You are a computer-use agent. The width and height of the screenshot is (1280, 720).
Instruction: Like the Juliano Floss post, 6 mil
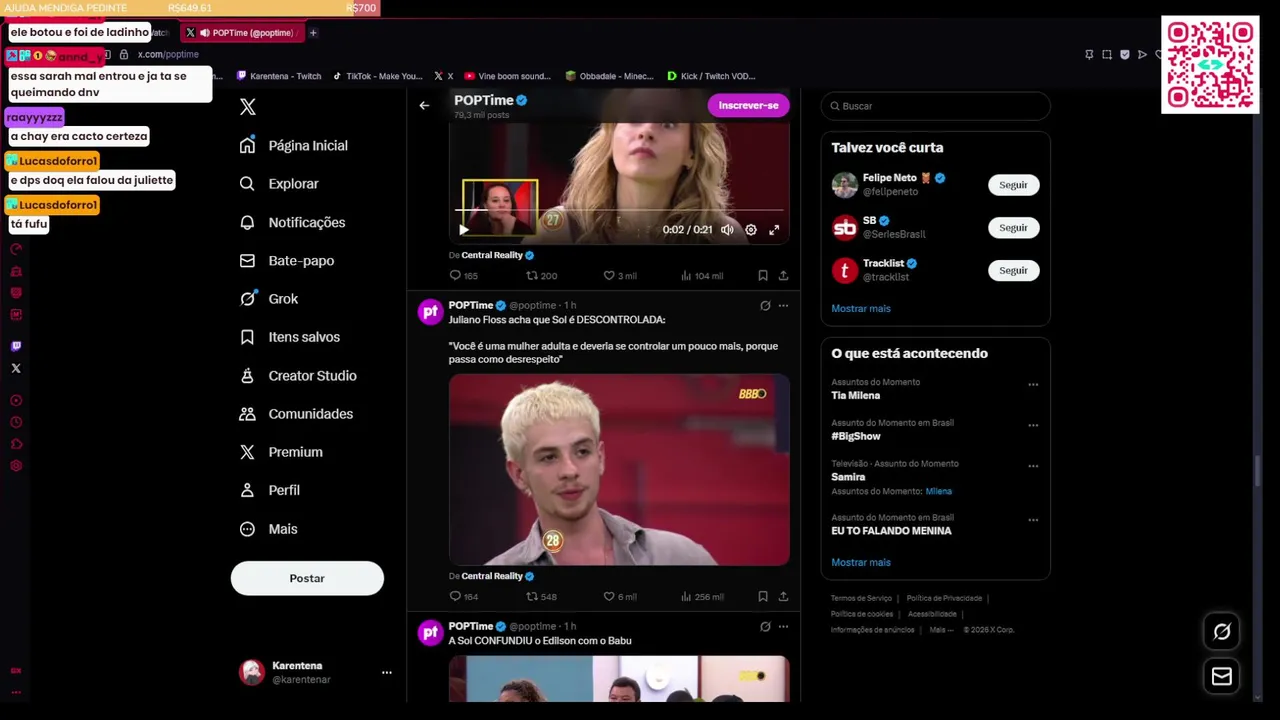[609, 596]
